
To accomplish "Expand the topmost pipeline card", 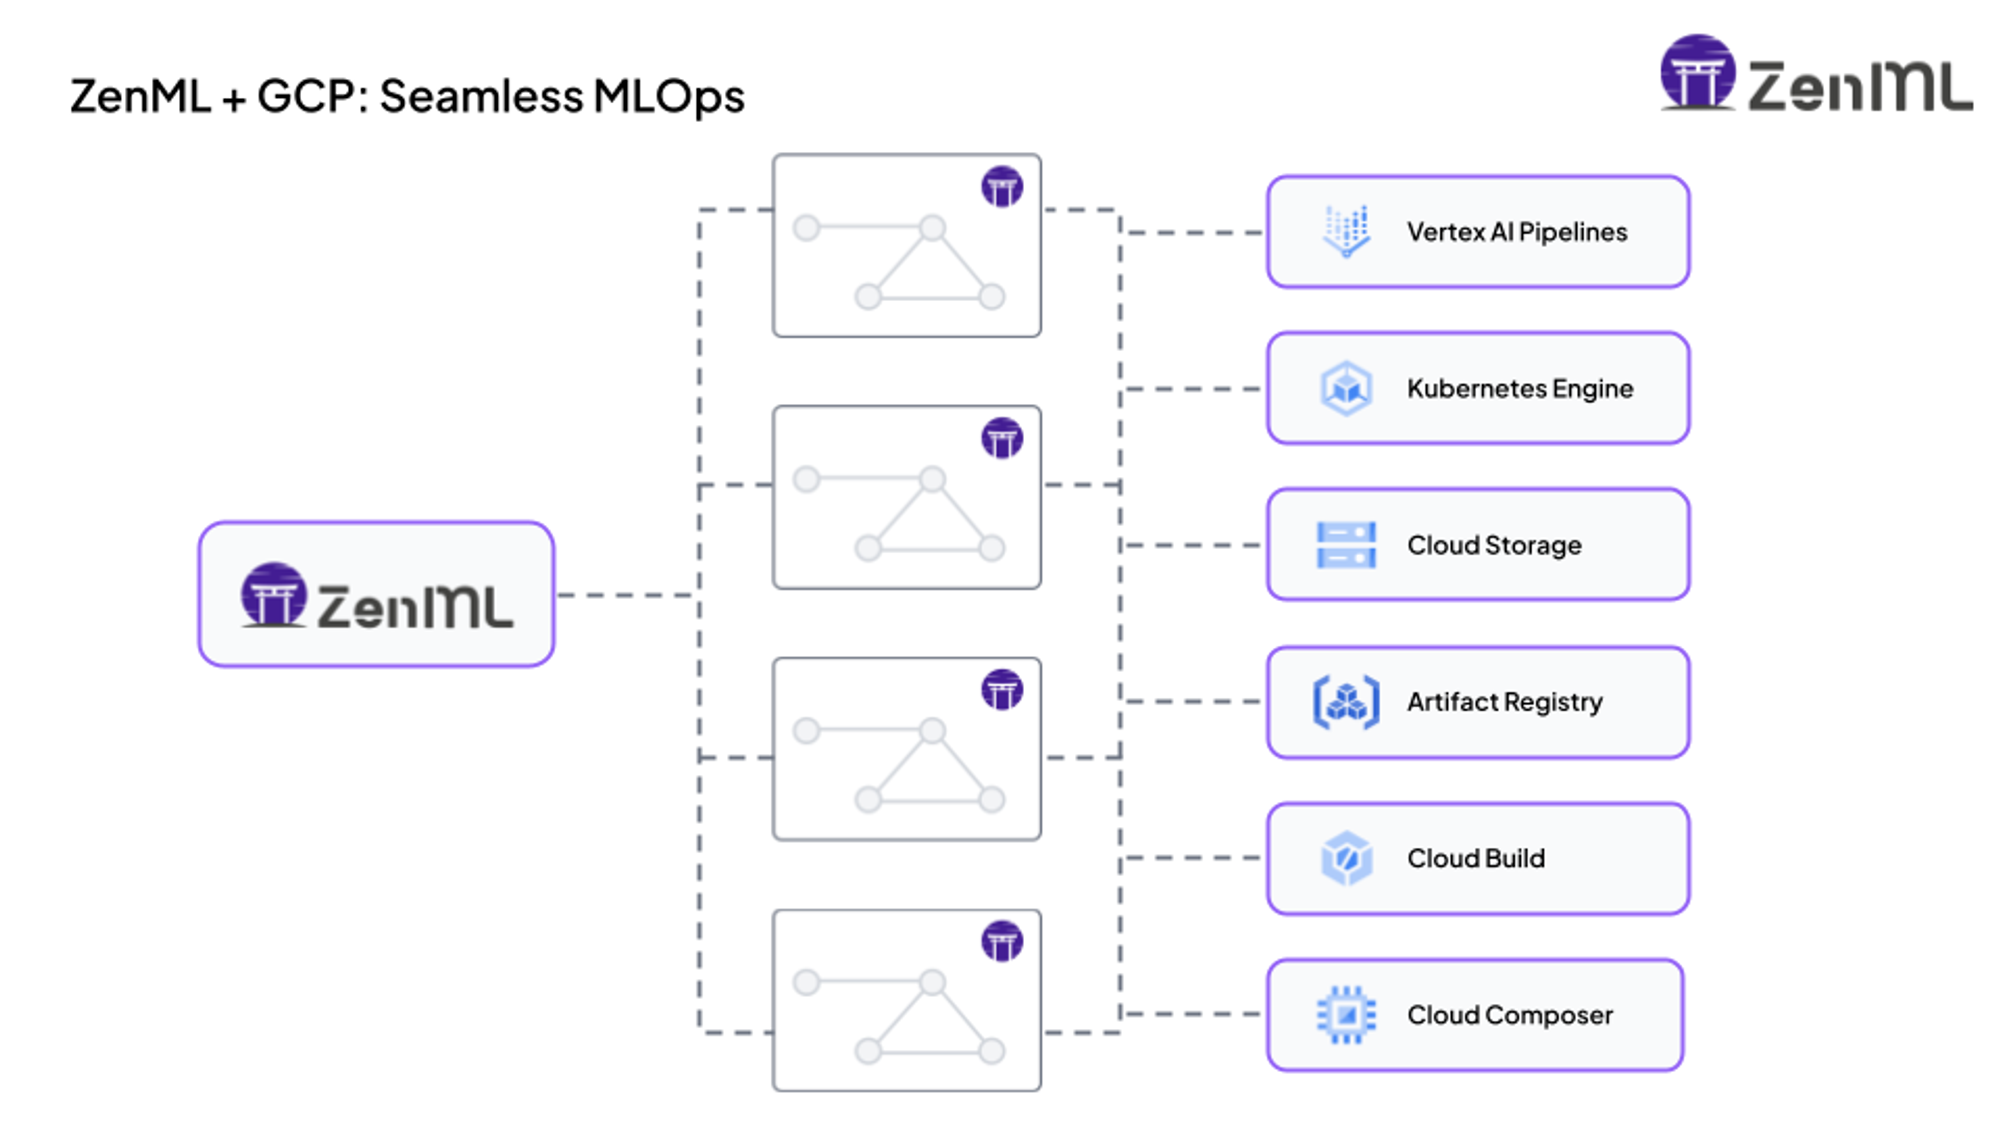I will 905,245.
